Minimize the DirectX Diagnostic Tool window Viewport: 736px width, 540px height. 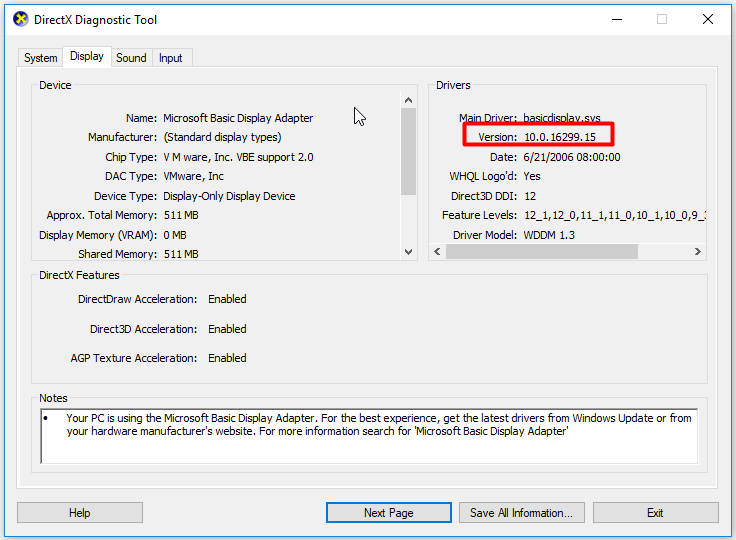point(615,19)
